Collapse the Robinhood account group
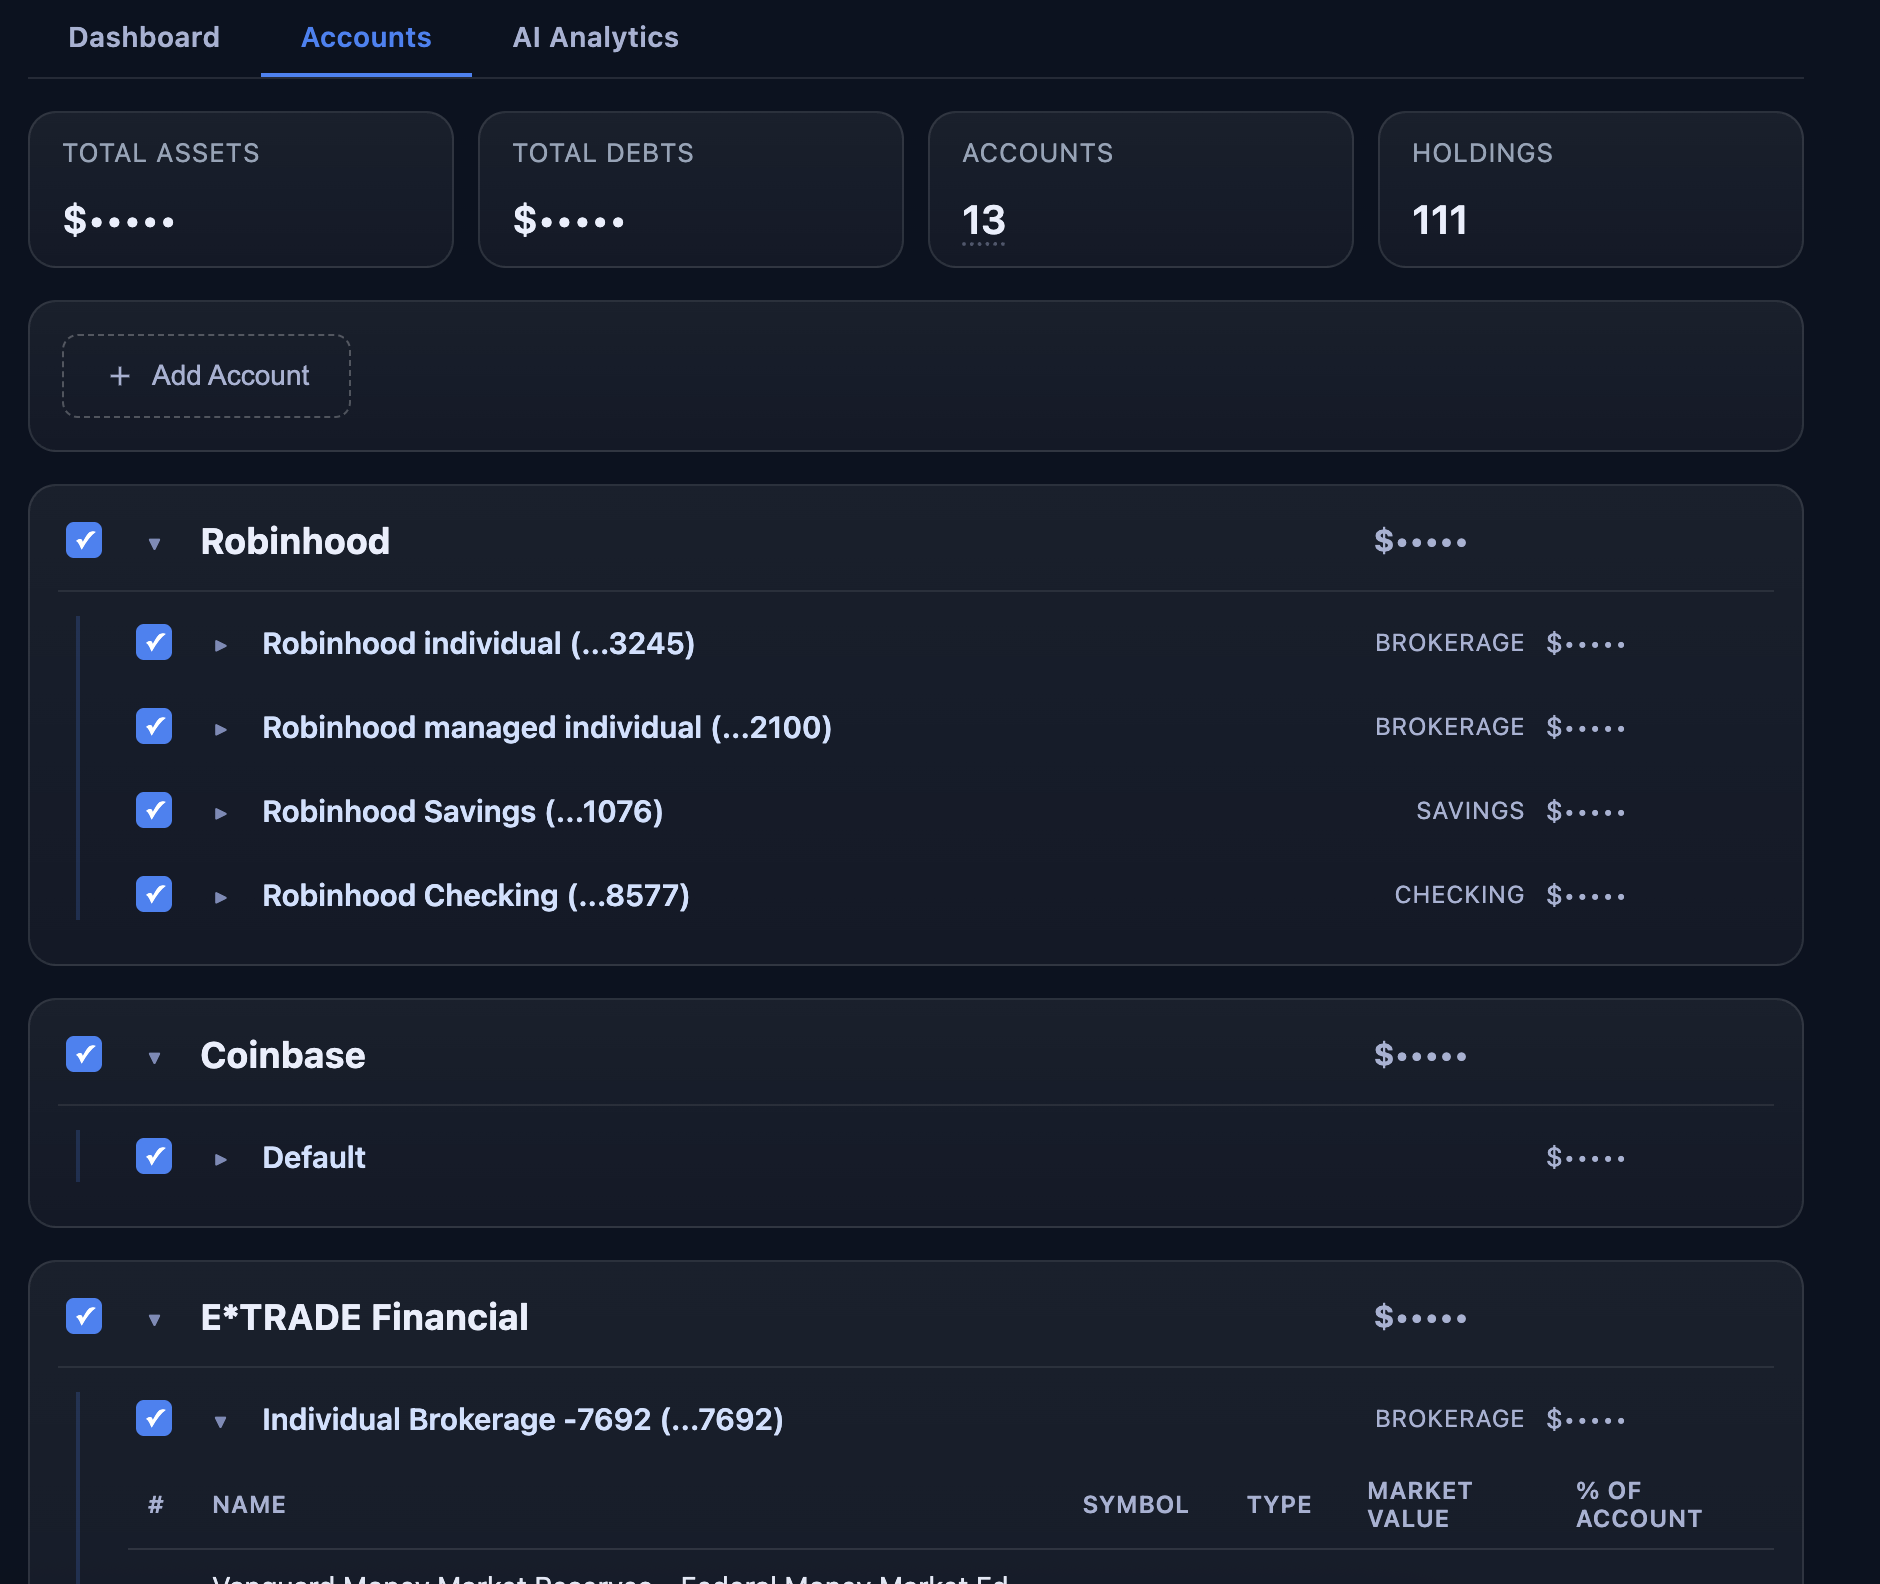The image size is (1880, 1584). [154, 542]
